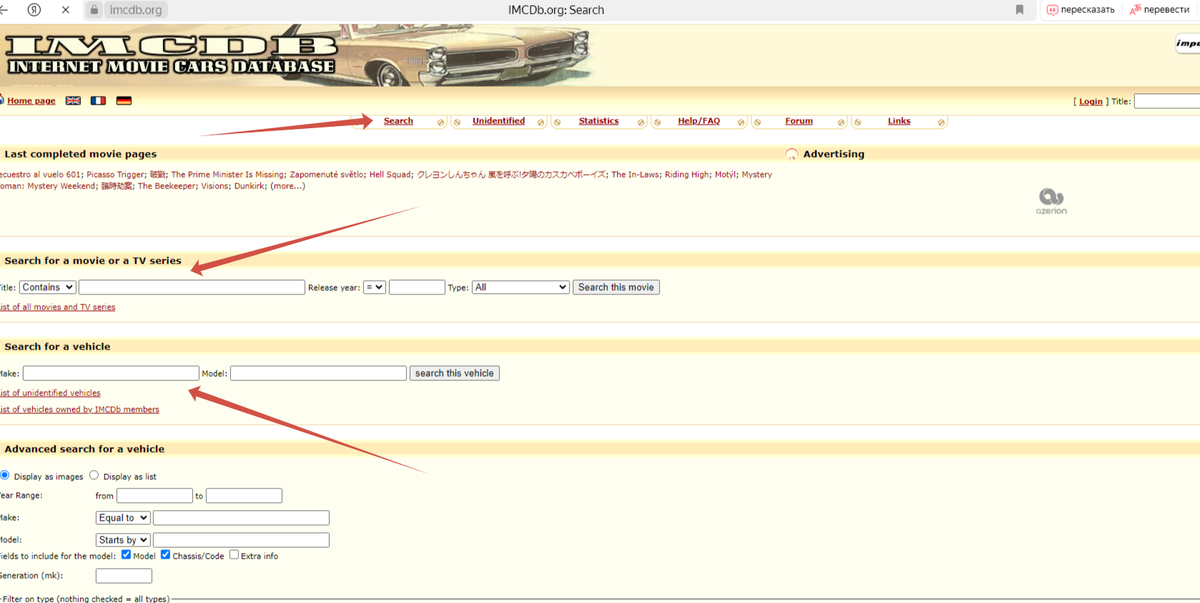Click the vehicle Make input field
This screenshot has width=1200, height=603.
point(111,373)
